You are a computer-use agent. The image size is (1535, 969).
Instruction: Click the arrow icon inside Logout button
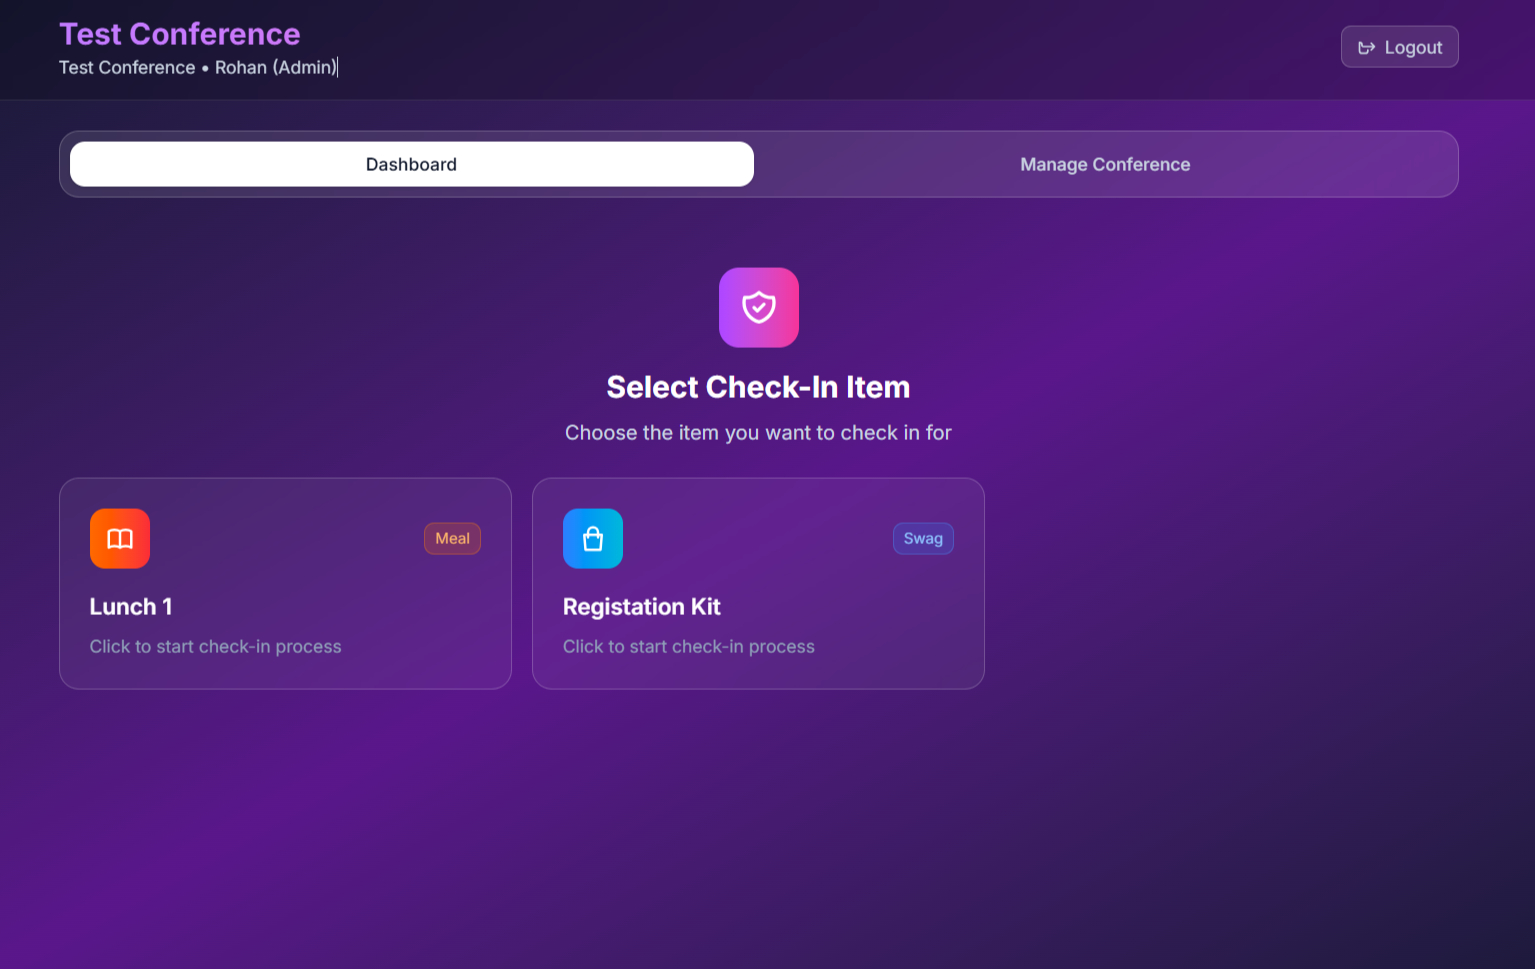tap(1366, 48)
